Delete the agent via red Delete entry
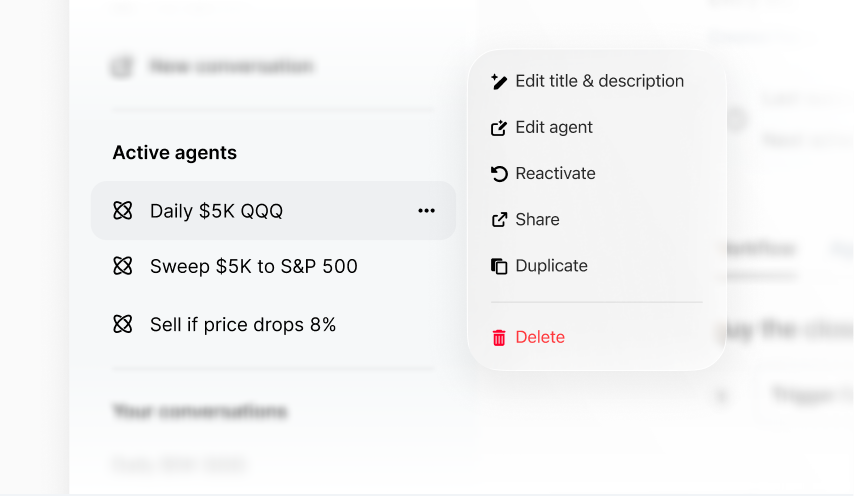Viewport: 854px width, 496px height. pyautogui.click(x=540, y=337)
